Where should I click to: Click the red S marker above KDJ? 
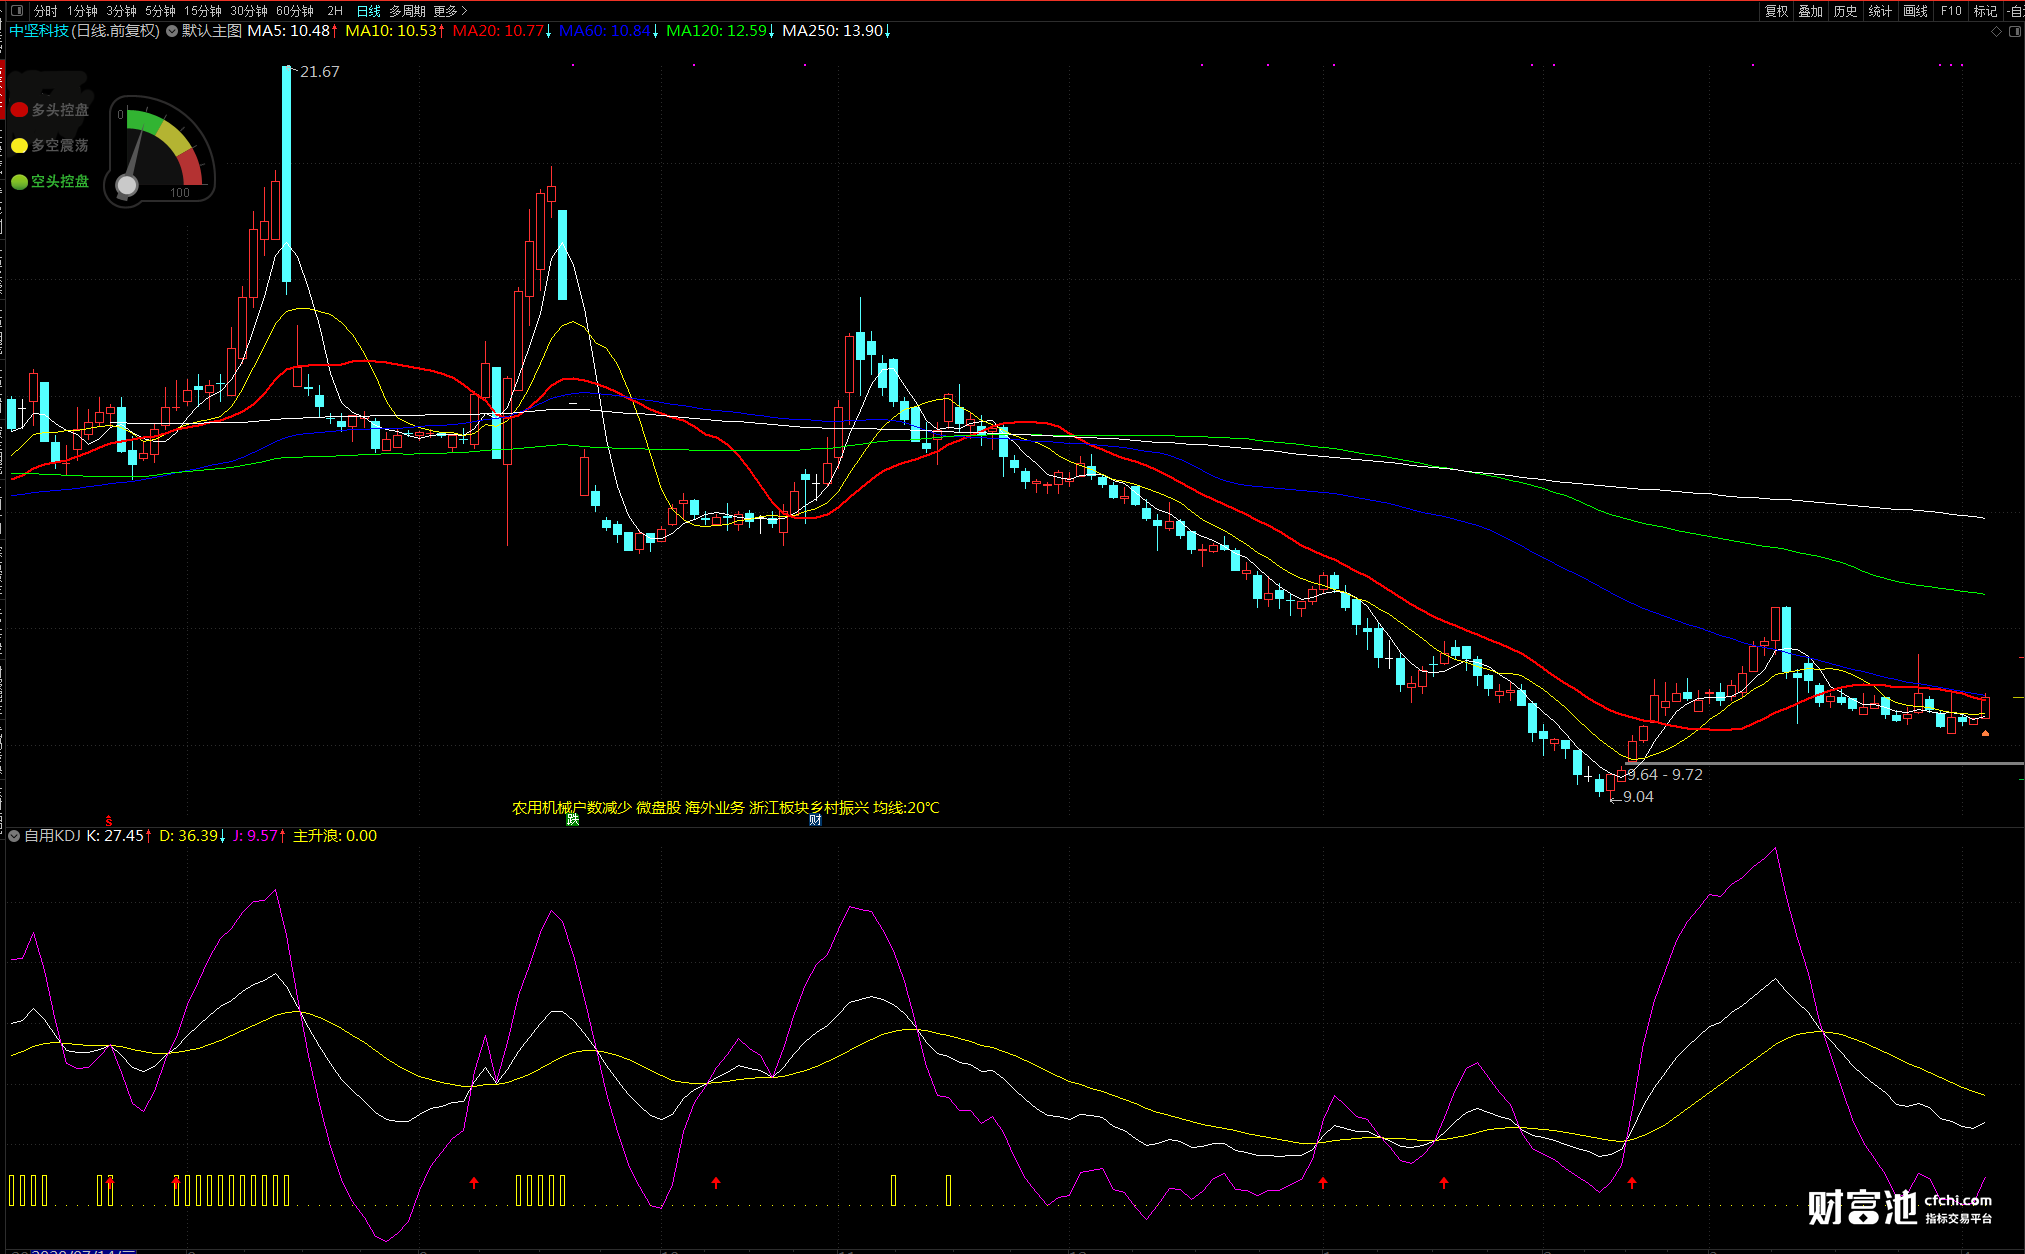pos(108,822)
